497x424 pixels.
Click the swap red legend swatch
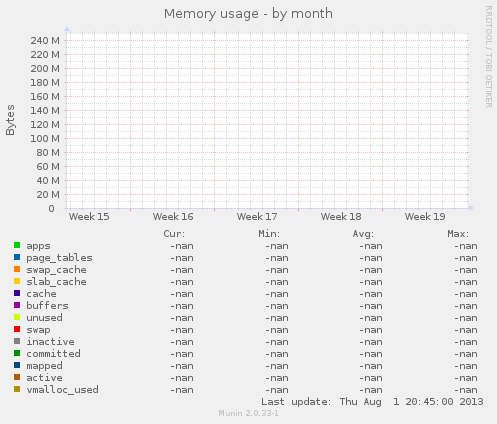[x=17, y=329]
